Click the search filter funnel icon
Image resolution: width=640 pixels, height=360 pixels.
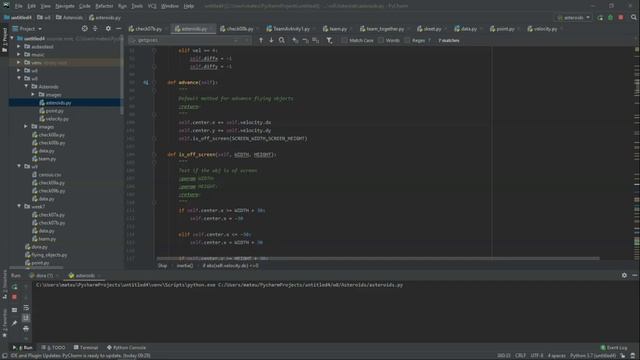click(329, 40)
